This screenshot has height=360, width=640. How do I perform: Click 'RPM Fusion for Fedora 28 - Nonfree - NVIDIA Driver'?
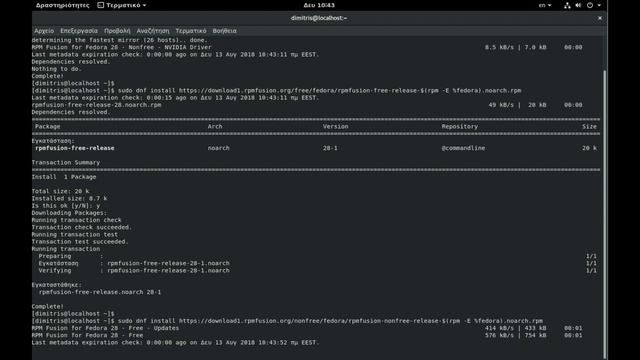coord(122,47)
